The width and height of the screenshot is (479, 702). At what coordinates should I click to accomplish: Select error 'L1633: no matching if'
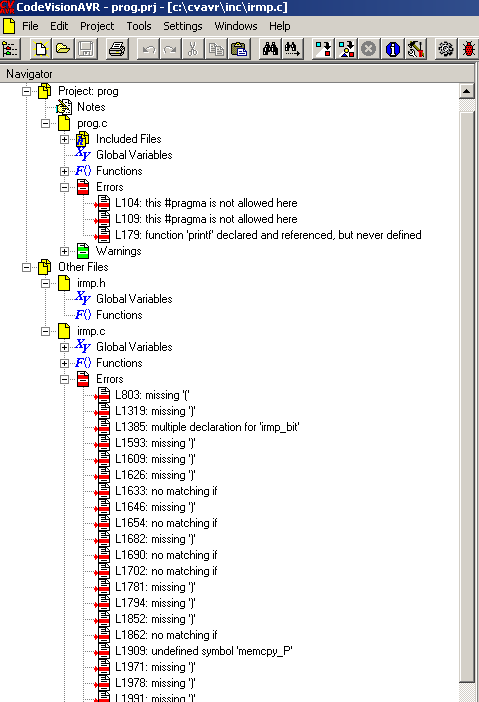166,491
